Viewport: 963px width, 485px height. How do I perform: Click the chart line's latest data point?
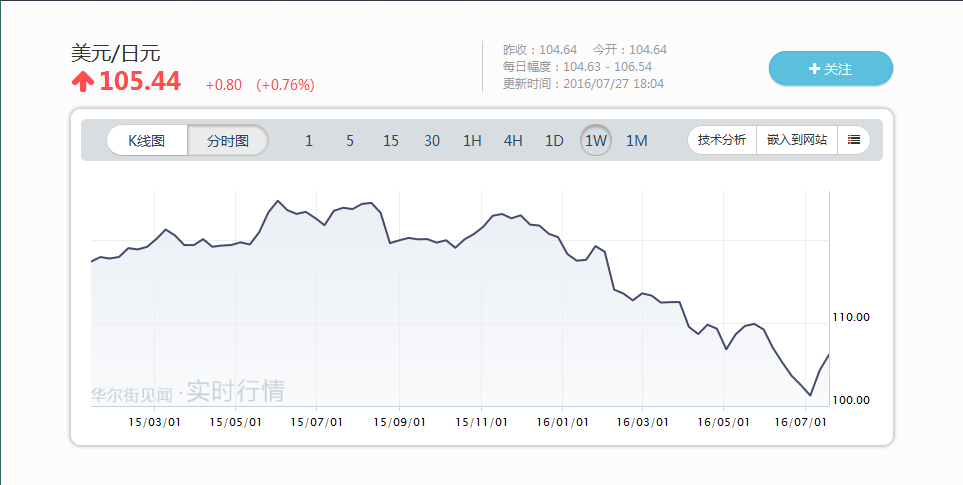pos(829,355)
